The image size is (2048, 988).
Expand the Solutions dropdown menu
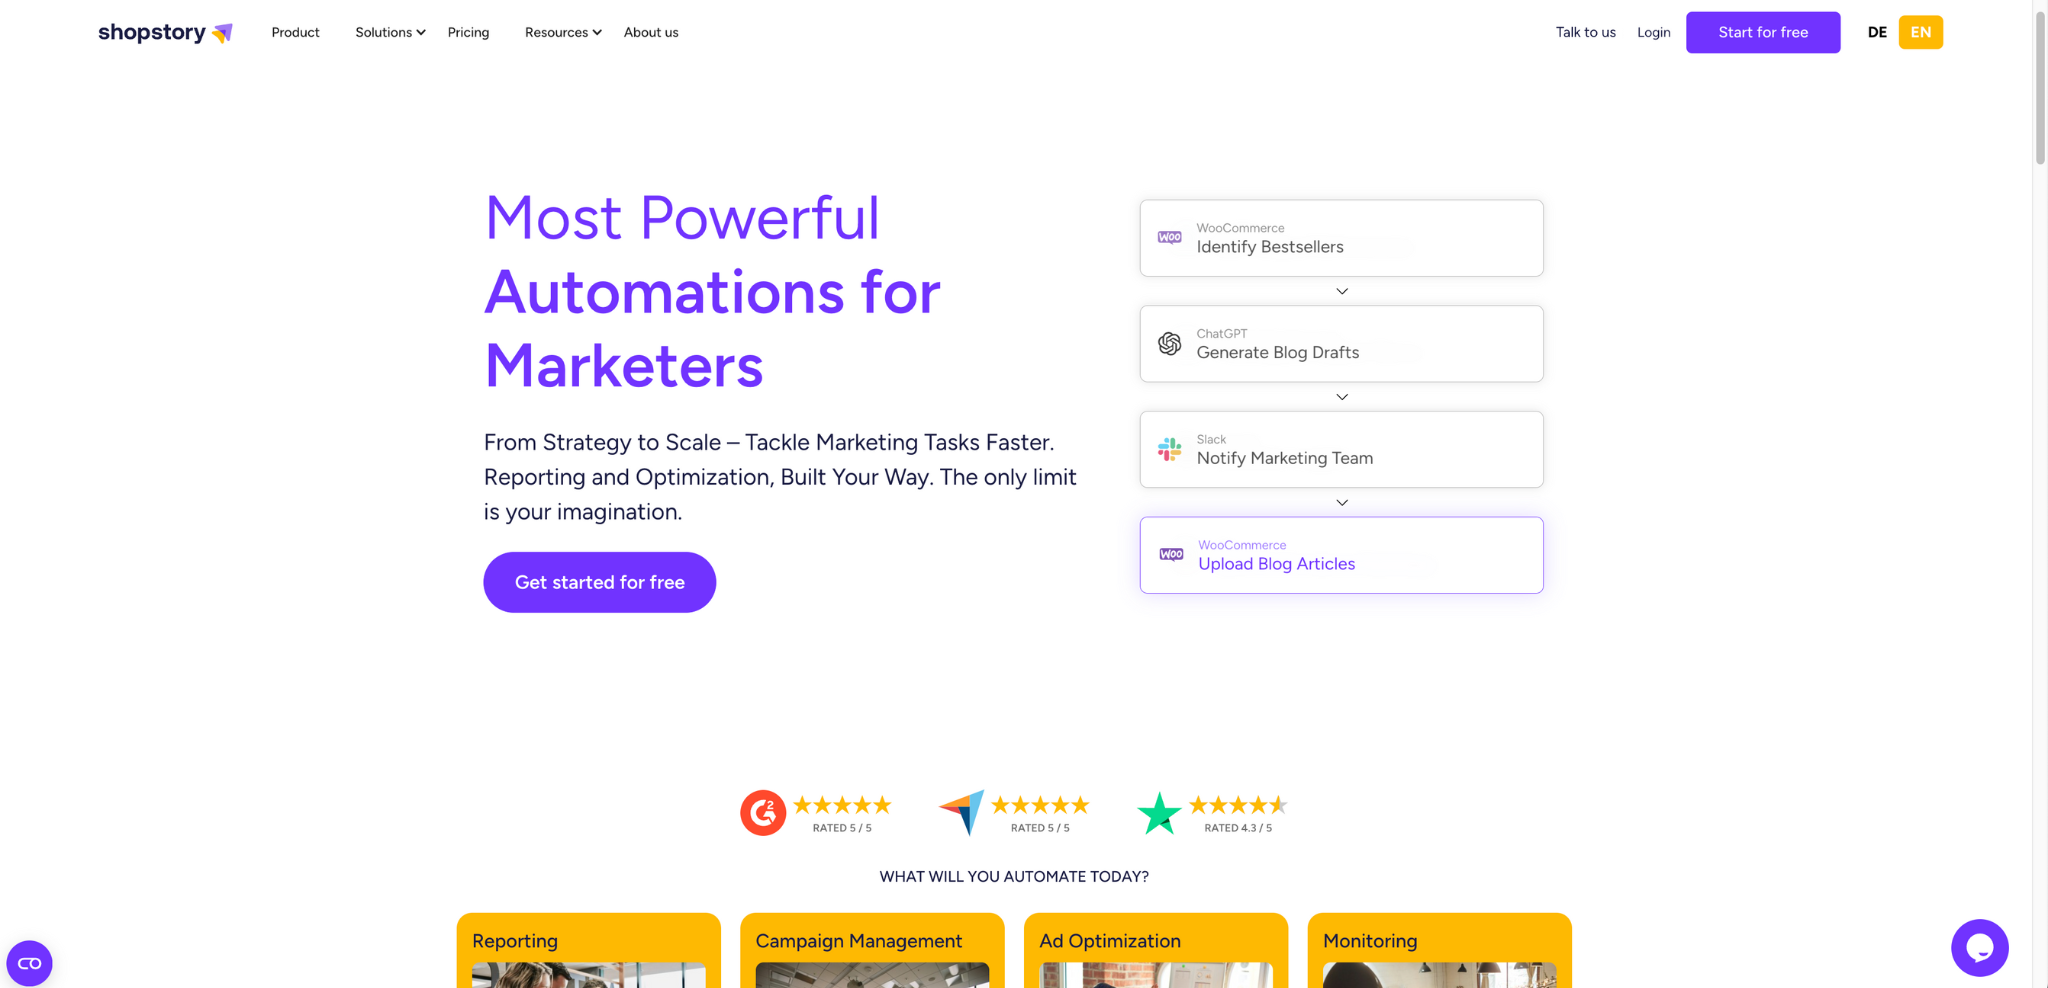390,32
